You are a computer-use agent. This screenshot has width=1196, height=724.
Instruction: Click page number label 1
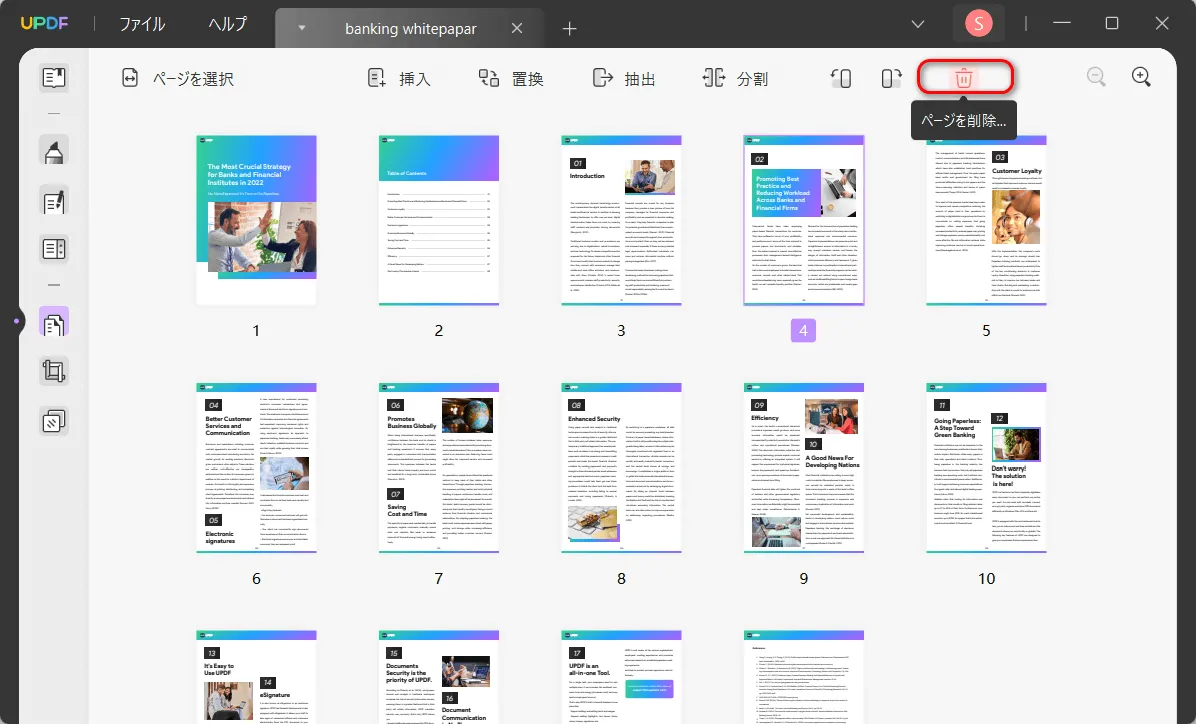click(x=256, y=330)
